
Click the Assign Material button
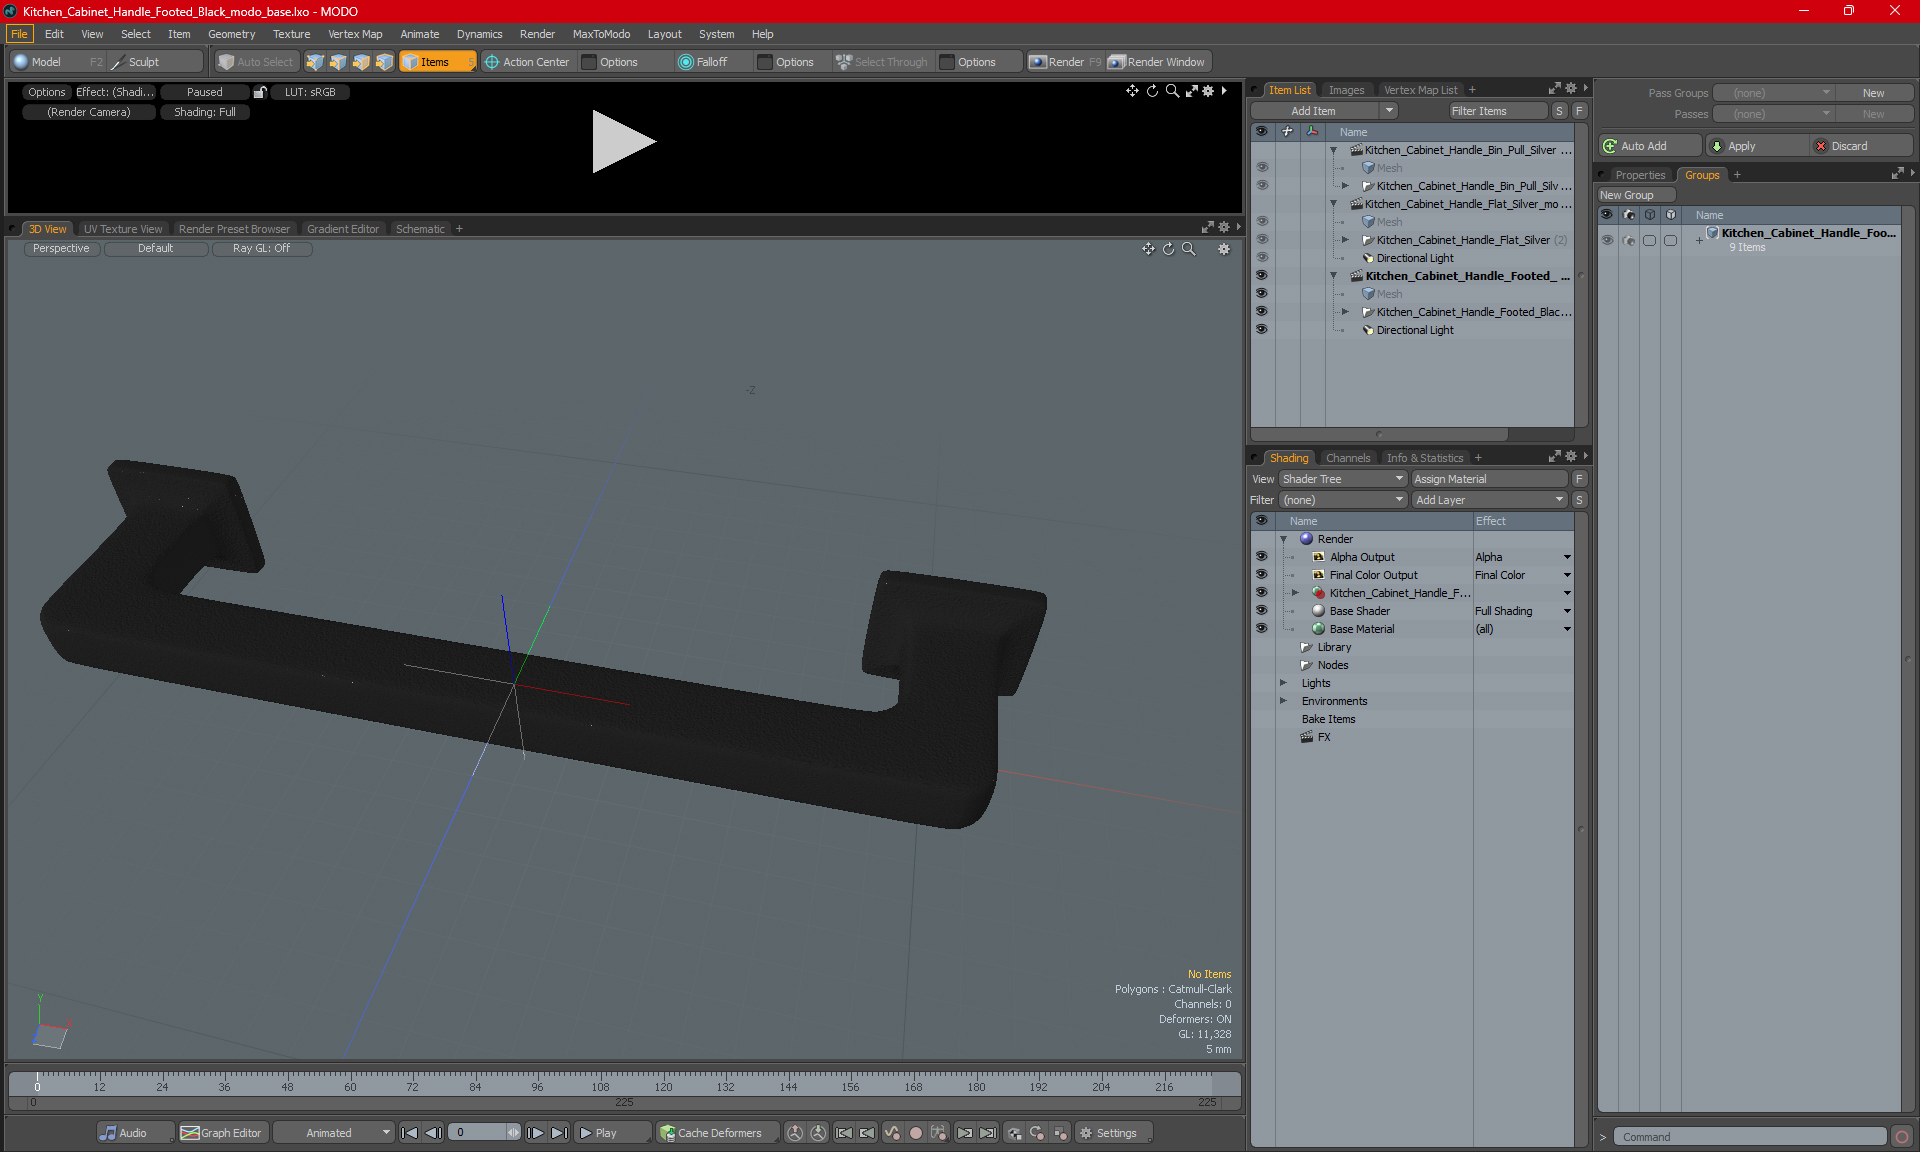point(1488,479)
